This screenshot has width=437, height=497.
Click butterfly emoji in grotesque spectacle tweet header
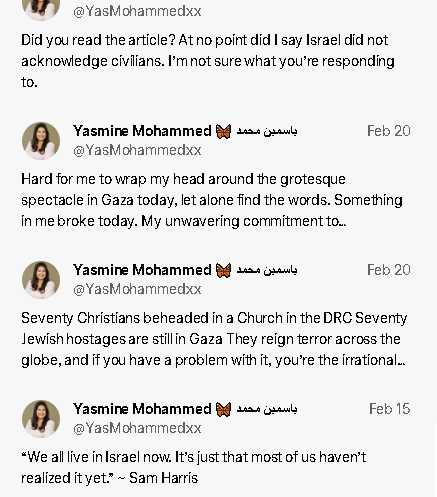coord(223,131)
